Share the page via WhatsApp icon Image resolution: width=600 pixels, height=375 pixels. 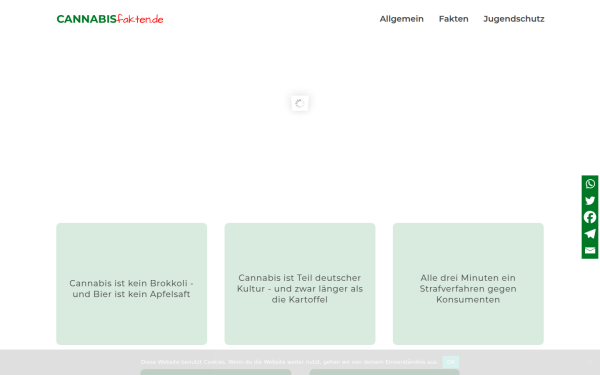pyautogui.click(x=590, y=184)
